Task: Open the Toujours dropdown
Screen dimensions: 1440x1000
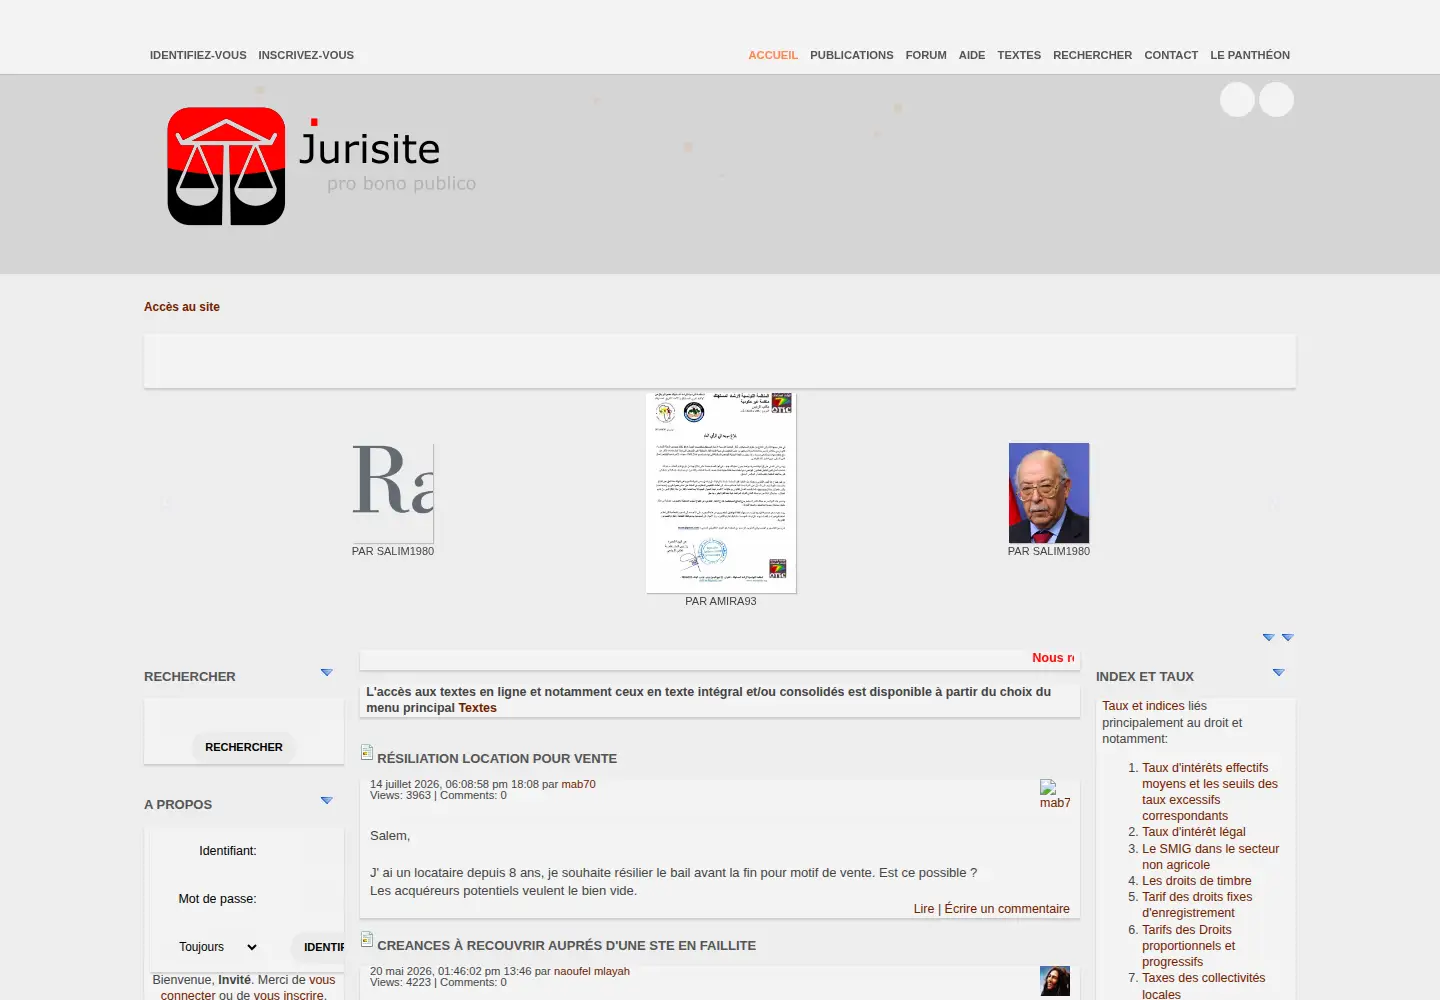Action: click(218, 947)
